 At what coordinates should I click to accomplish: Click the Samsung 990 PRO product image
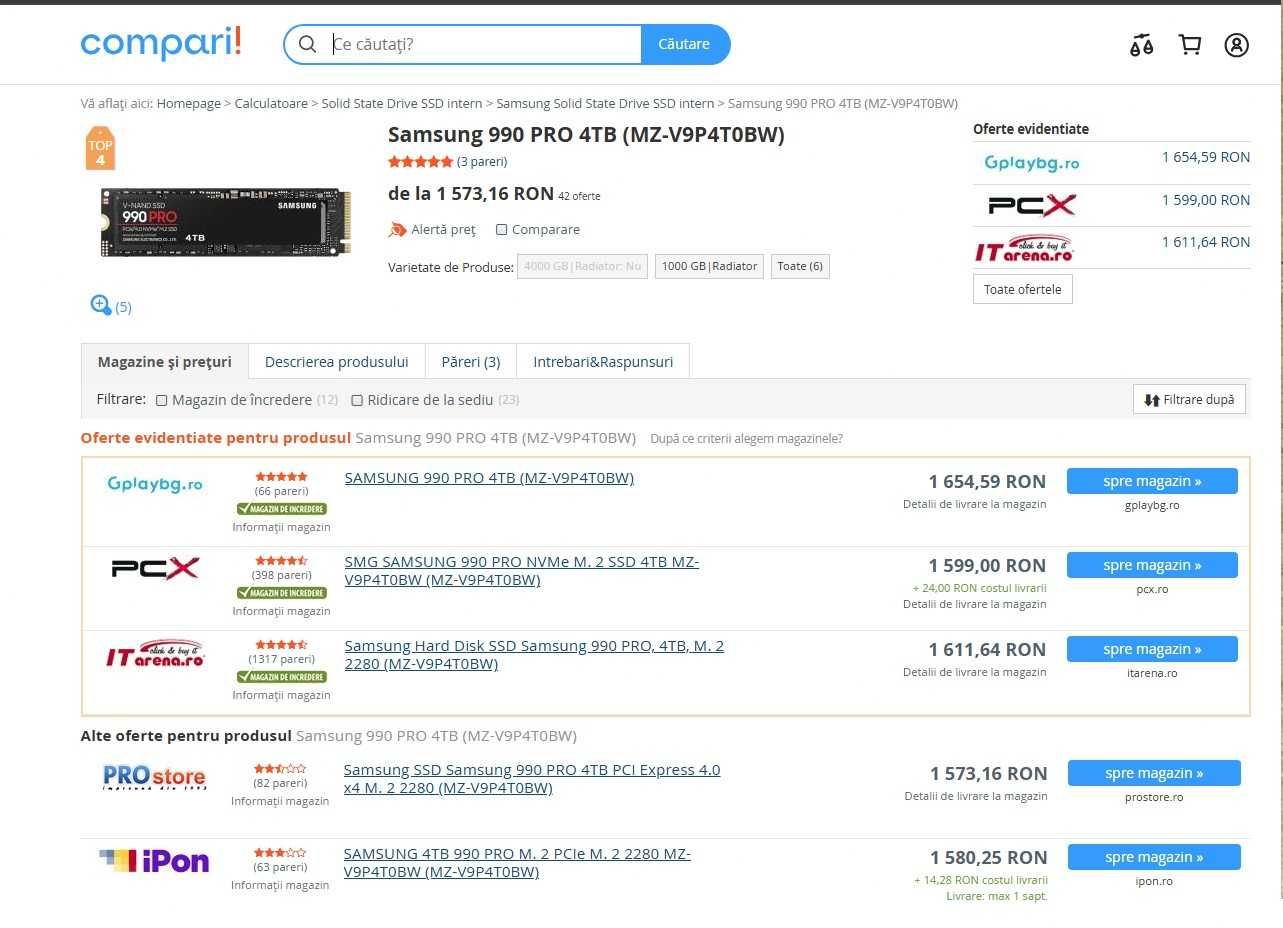point(226,221)
